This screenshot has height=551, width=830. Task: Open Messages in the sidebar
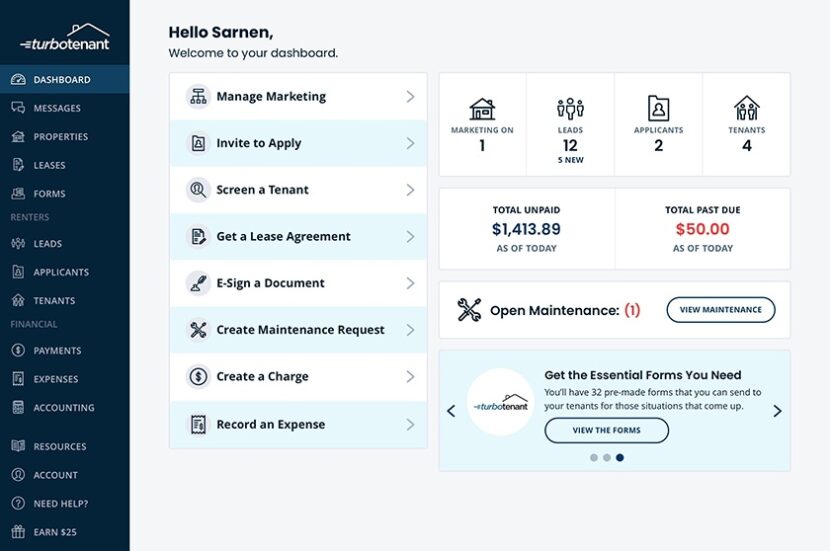(57, 108)
